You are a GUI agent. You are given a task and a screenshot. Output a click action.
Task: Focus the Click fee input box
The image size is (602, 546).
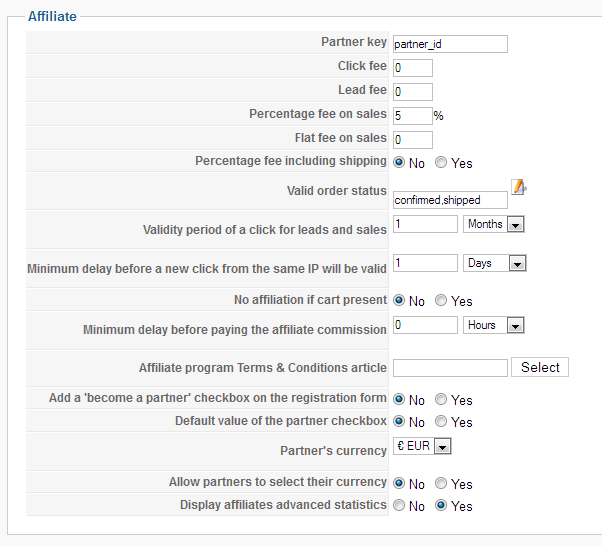pyautogui.click(x=413, y=68)
